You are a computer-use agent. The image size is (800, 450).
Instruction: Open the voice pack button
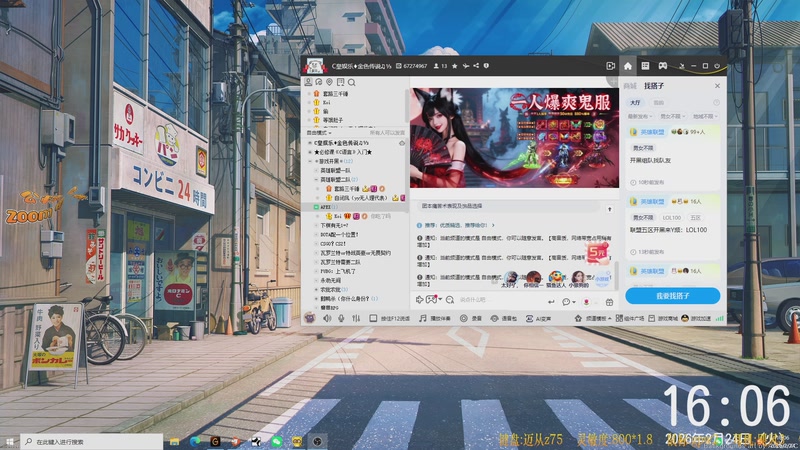click(504, 318)
